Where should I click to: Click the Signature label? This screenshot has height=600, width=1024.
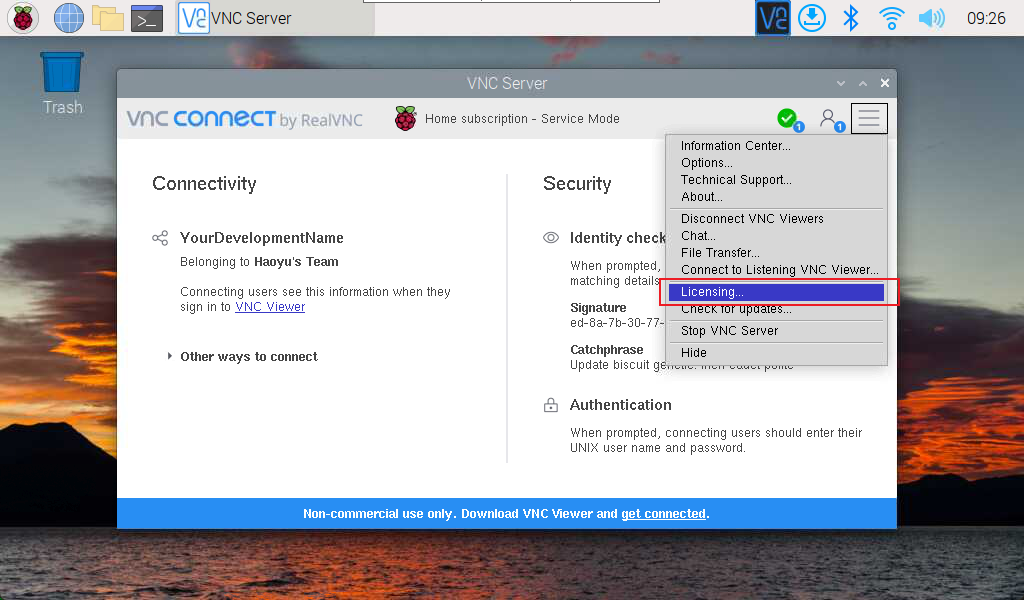[598, 308]
